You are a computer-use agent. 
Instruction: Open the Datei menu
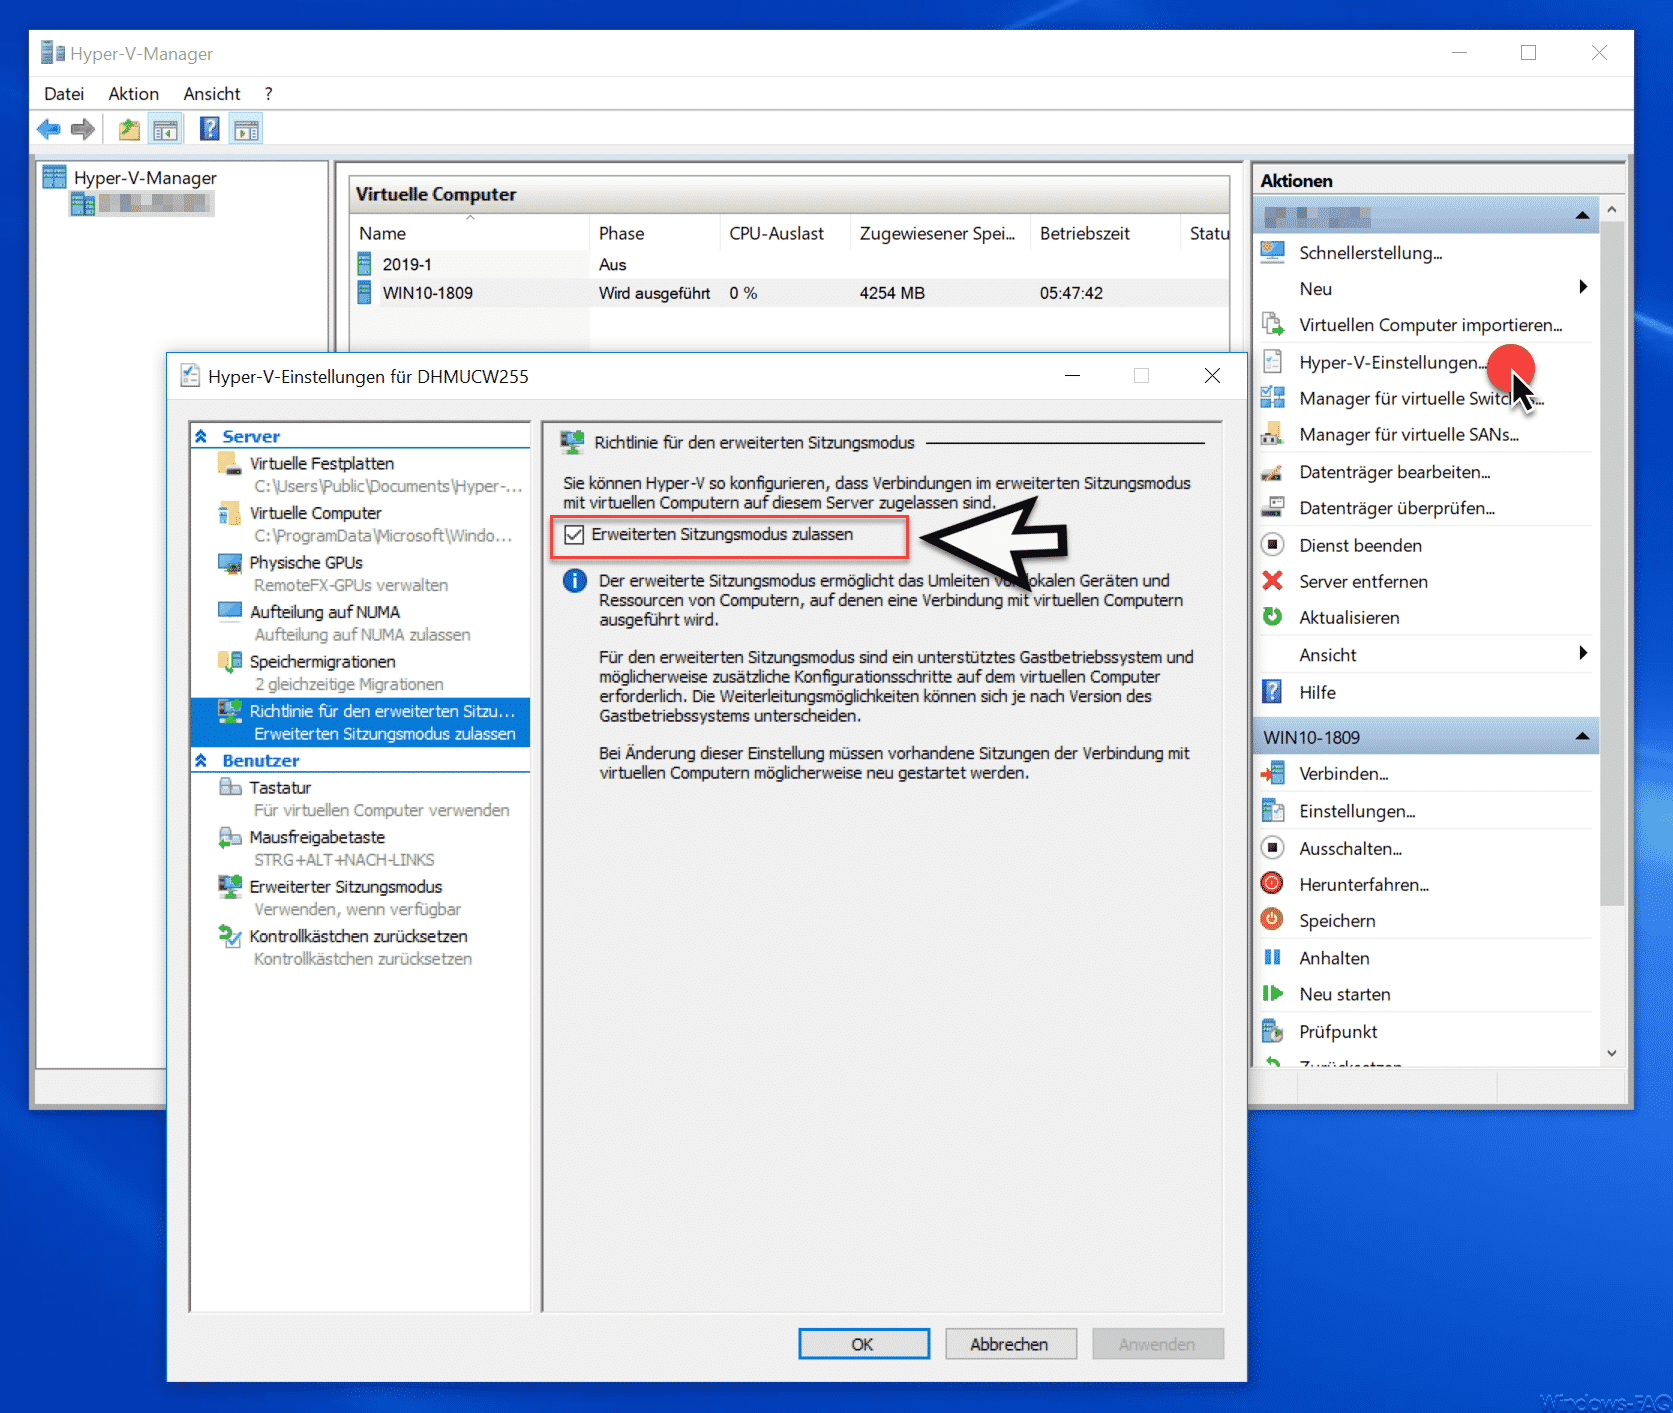pyautogui.click(x=64, y=93)
